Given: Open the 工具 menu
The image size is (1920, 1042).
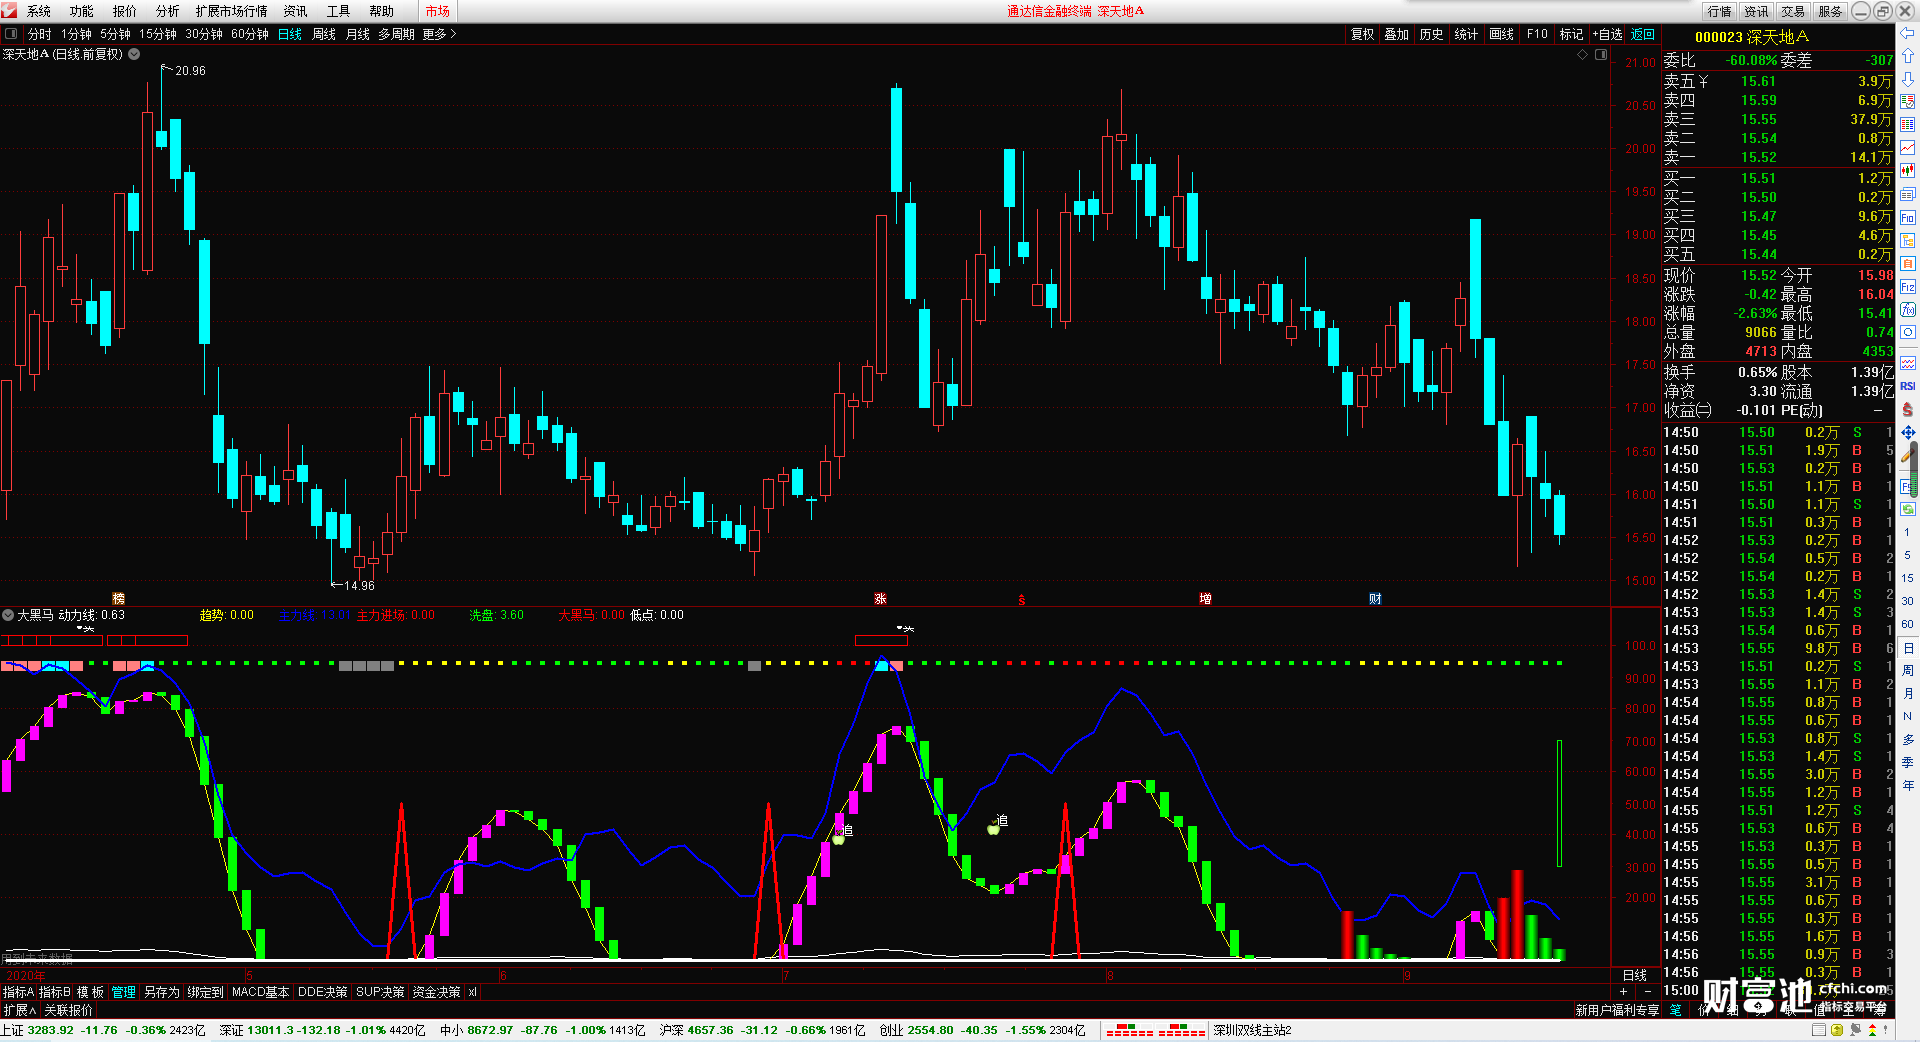Looking at the screenshot, I should coord(339,11).
